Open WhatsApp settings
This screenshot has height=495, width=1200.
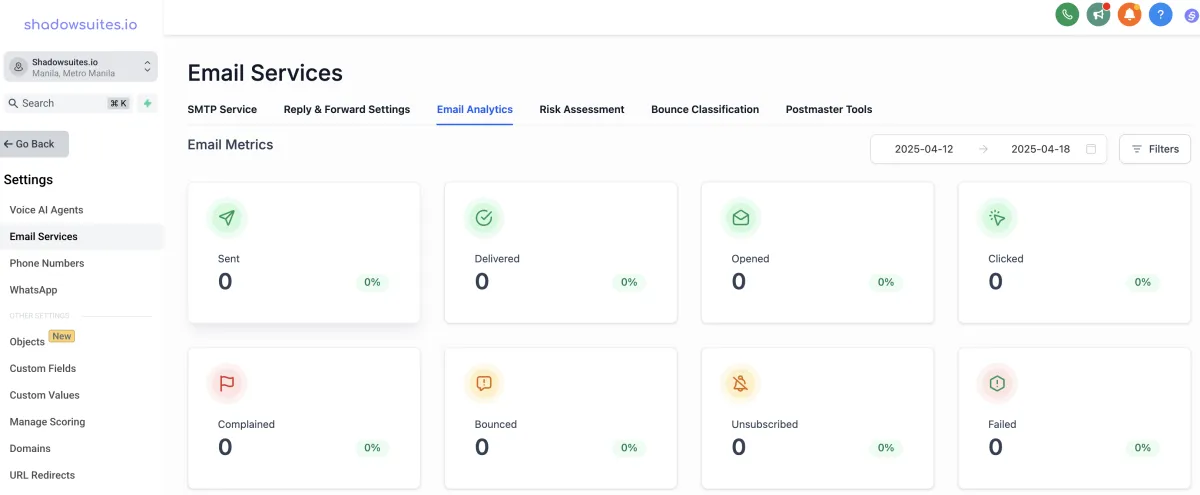pyautogui.click(x=34, y=290)
